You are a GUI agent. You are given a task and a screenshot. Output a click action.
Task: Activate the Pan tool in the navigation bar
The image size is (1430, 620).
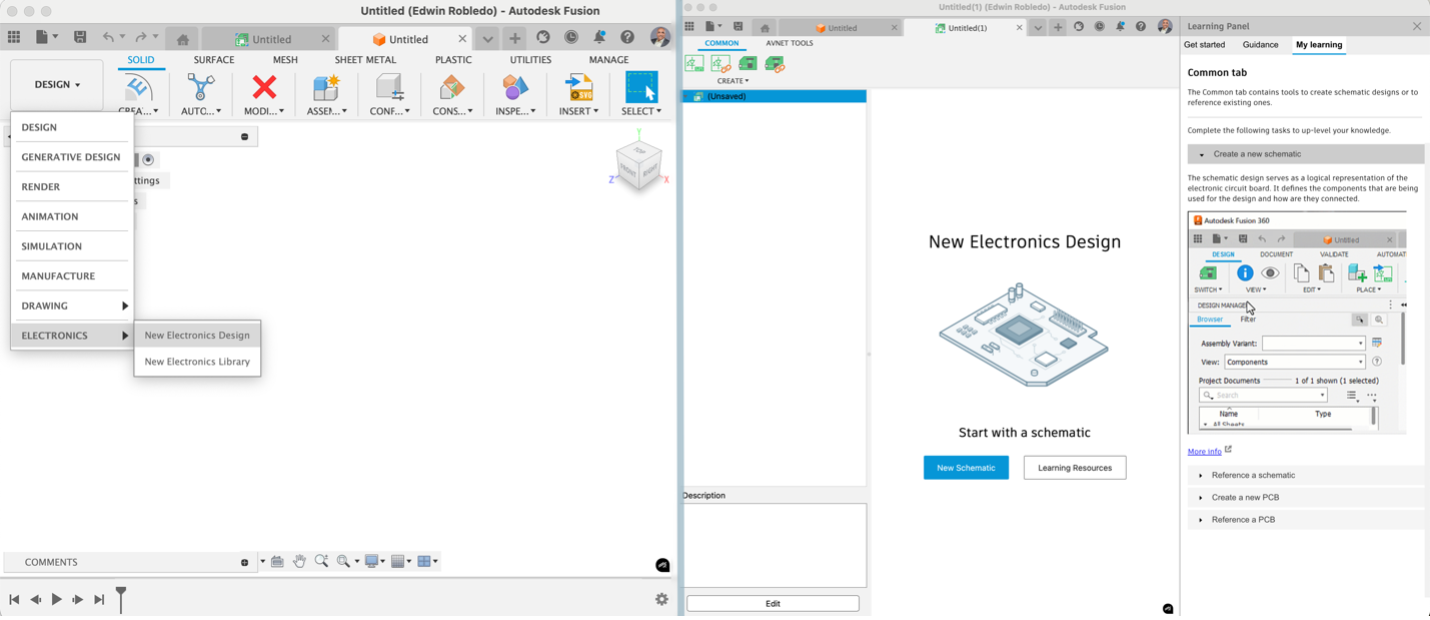pyautogui.click(x=300, y=561)
